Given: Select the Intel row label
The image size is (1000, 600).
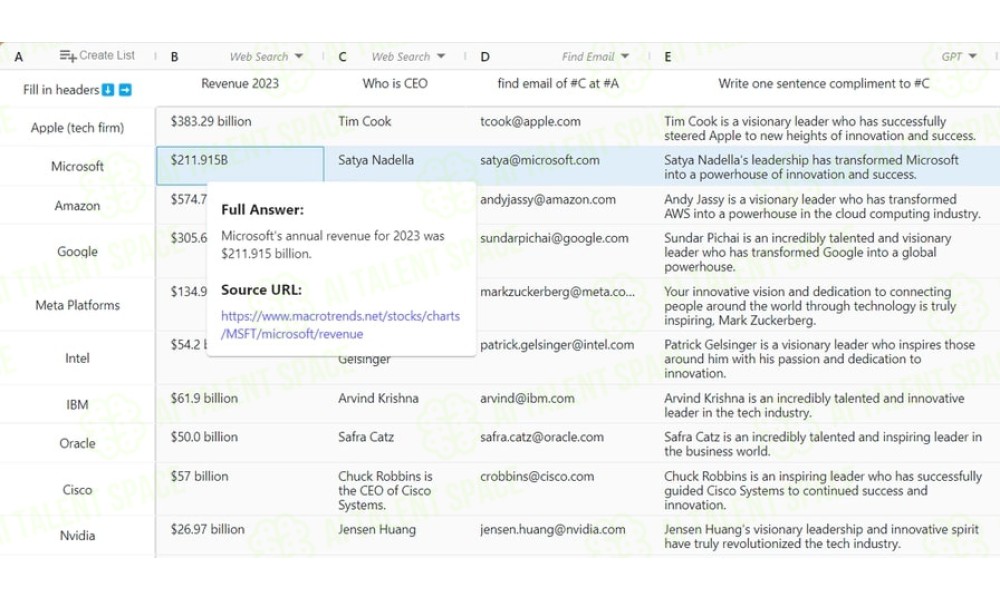Looking at the screenshot, I should point(77,358).
